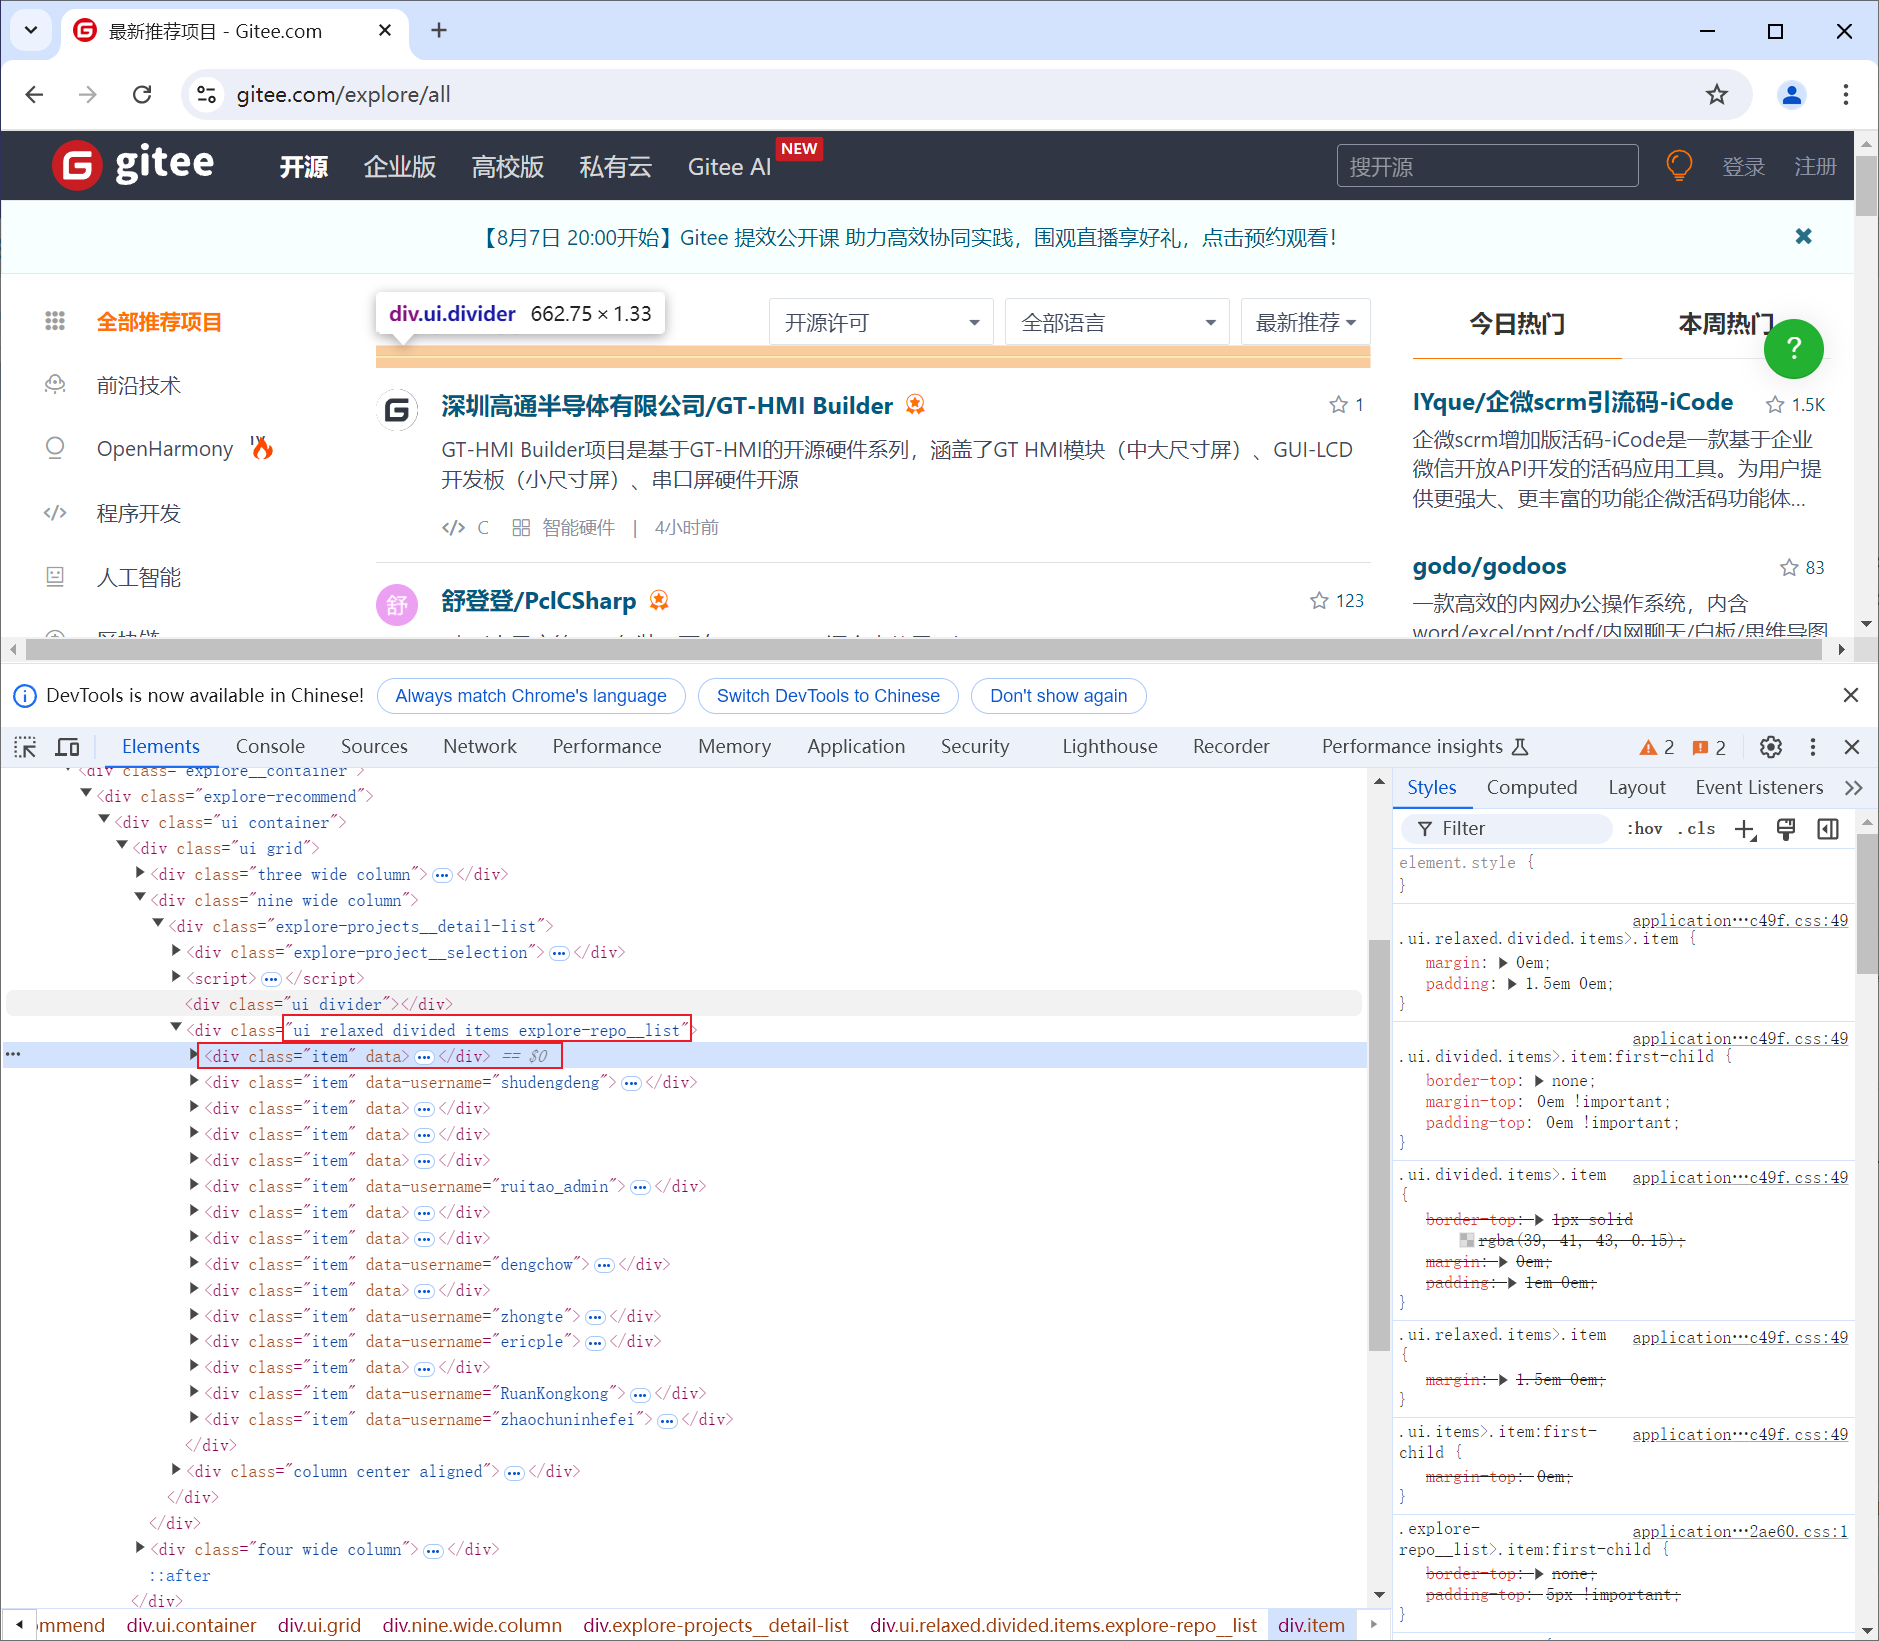Click 登录 login link
Viewport: 1879px width, 1641px height.
pyautogui.click(x=1743, y=167)
